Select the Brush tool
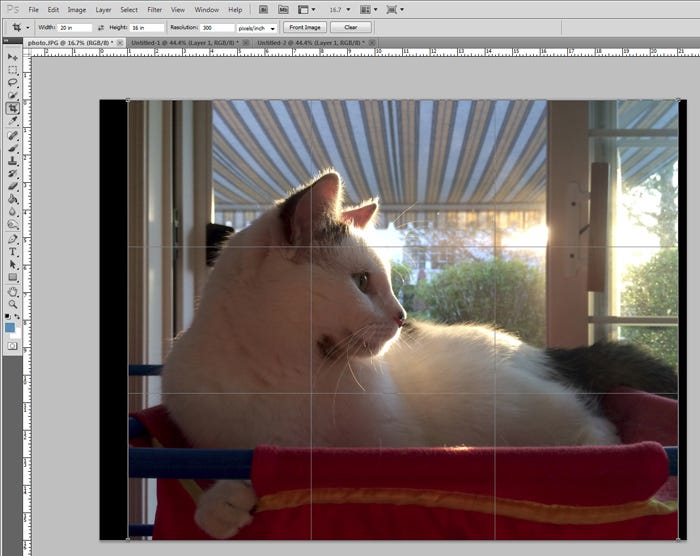The height and width of the screenshot is (556, 700). tap(12, 148)
